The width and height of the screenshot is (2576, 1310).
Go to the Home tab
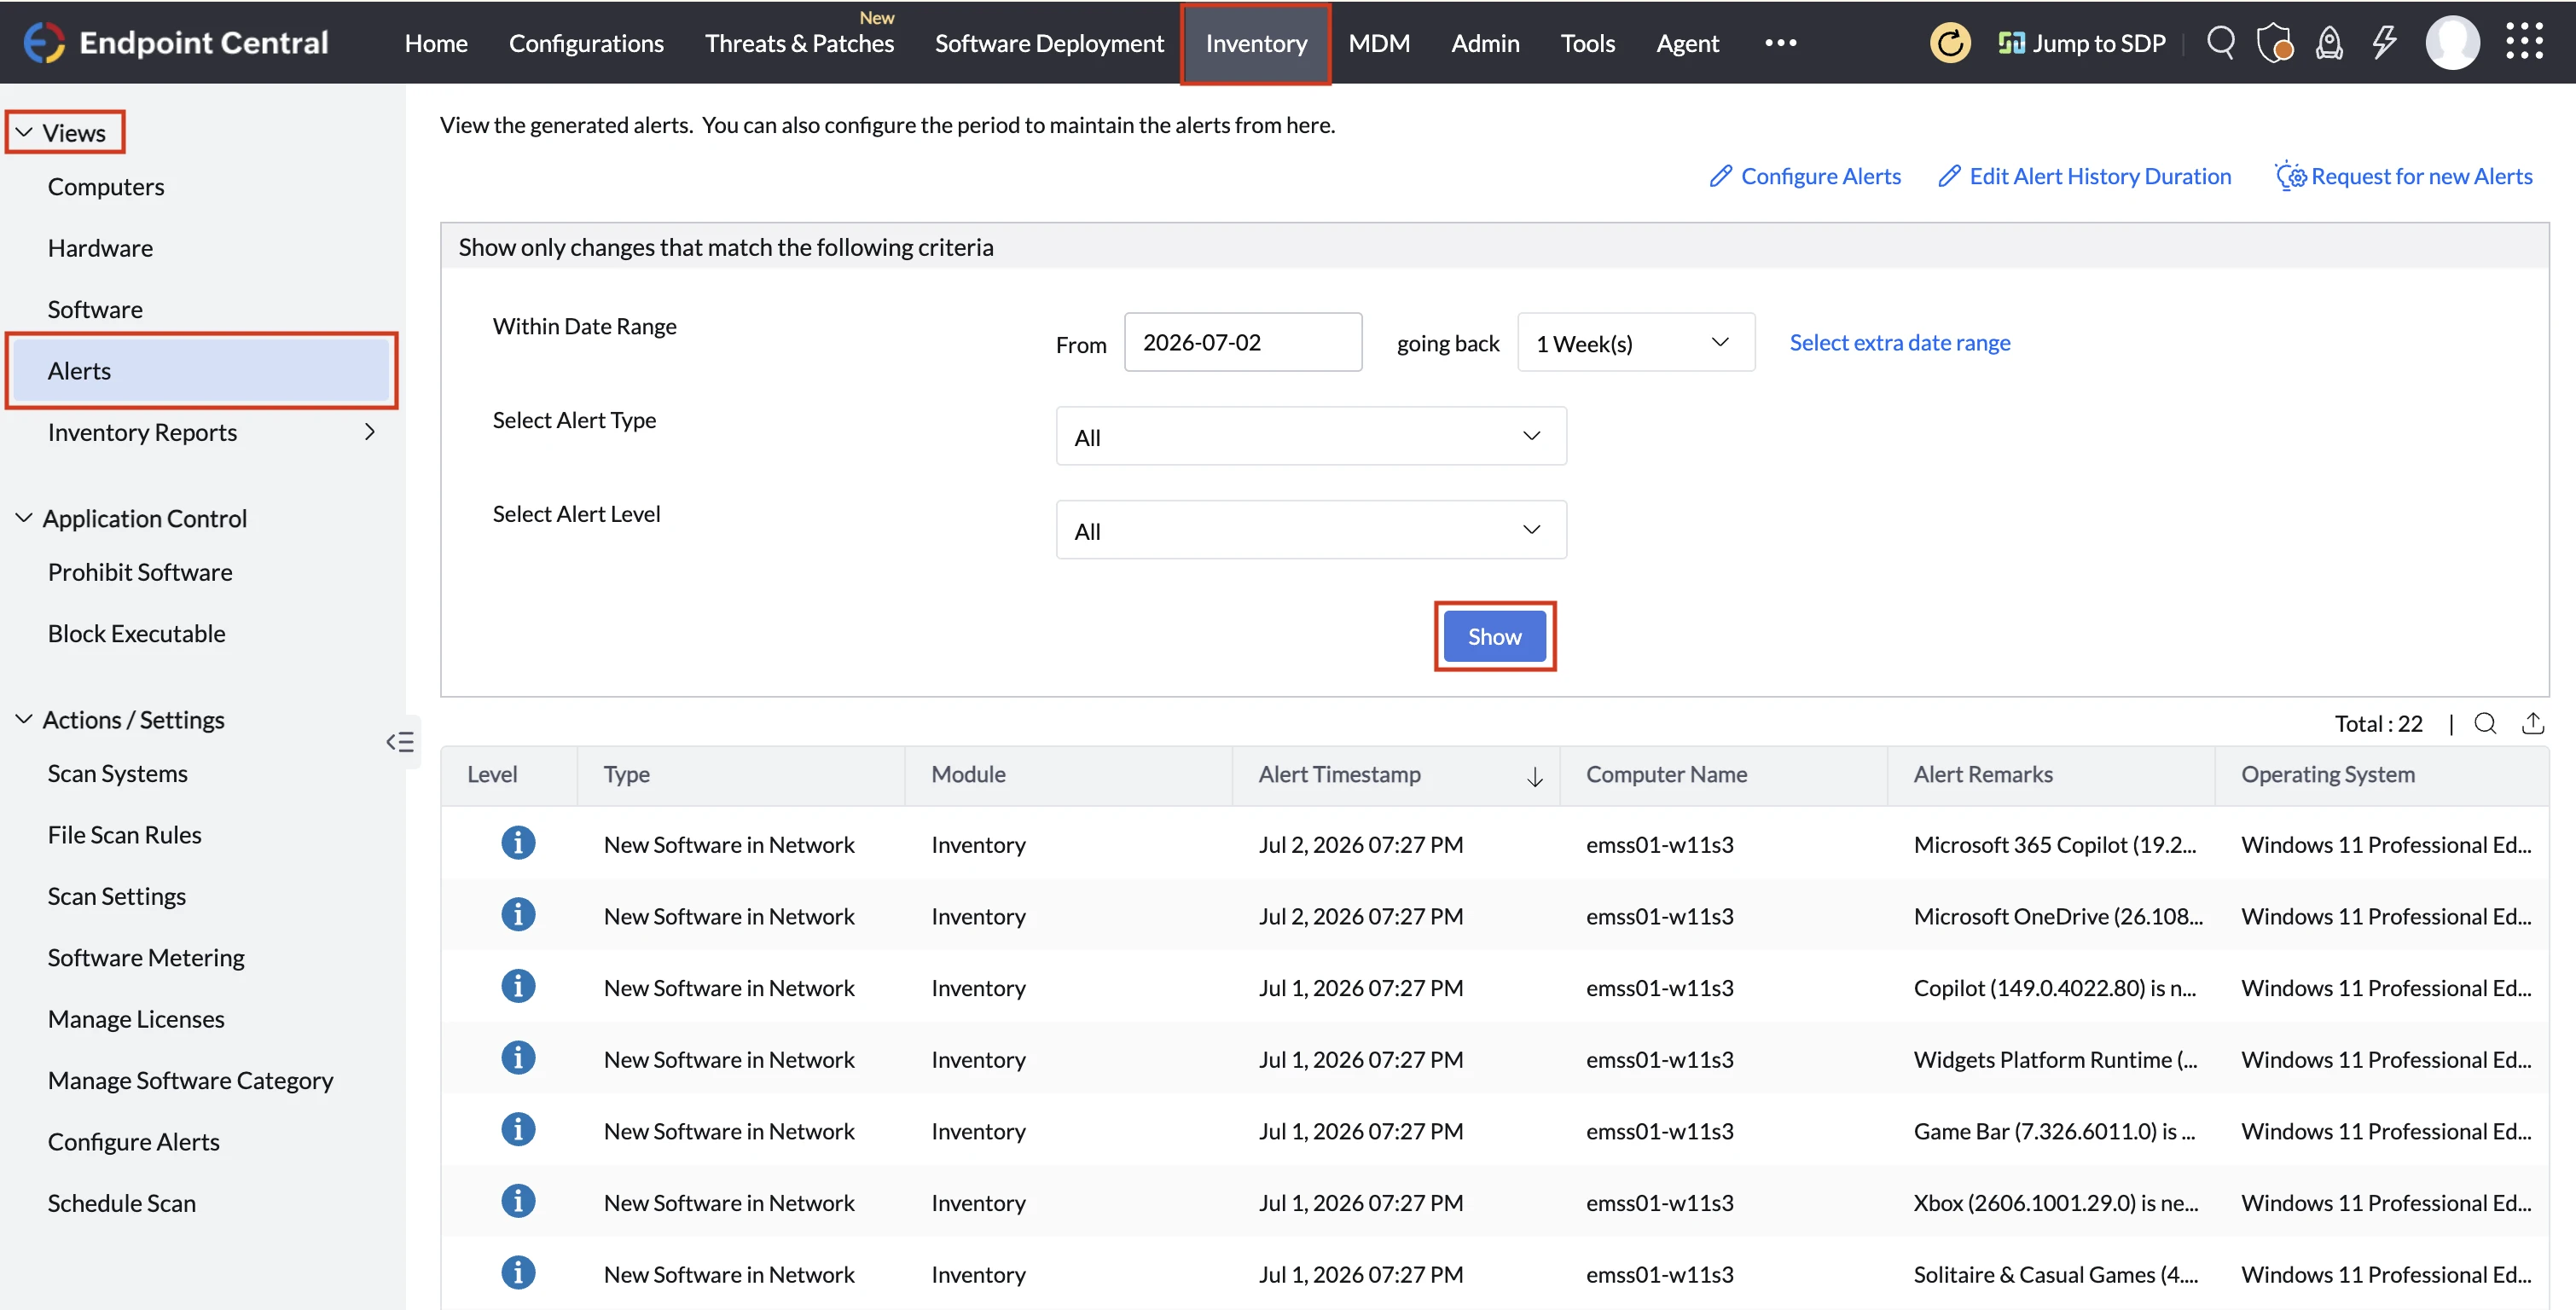pos(436,43)
